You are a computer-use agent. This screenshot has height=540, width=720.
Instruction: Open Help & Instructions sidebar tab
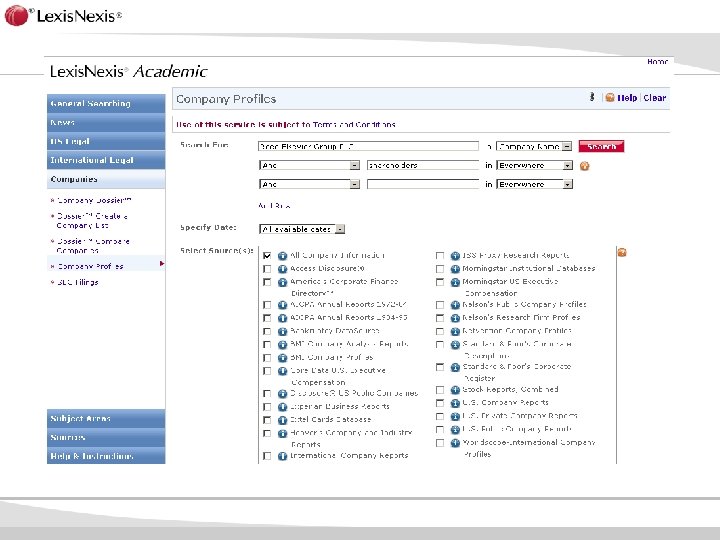106,456
